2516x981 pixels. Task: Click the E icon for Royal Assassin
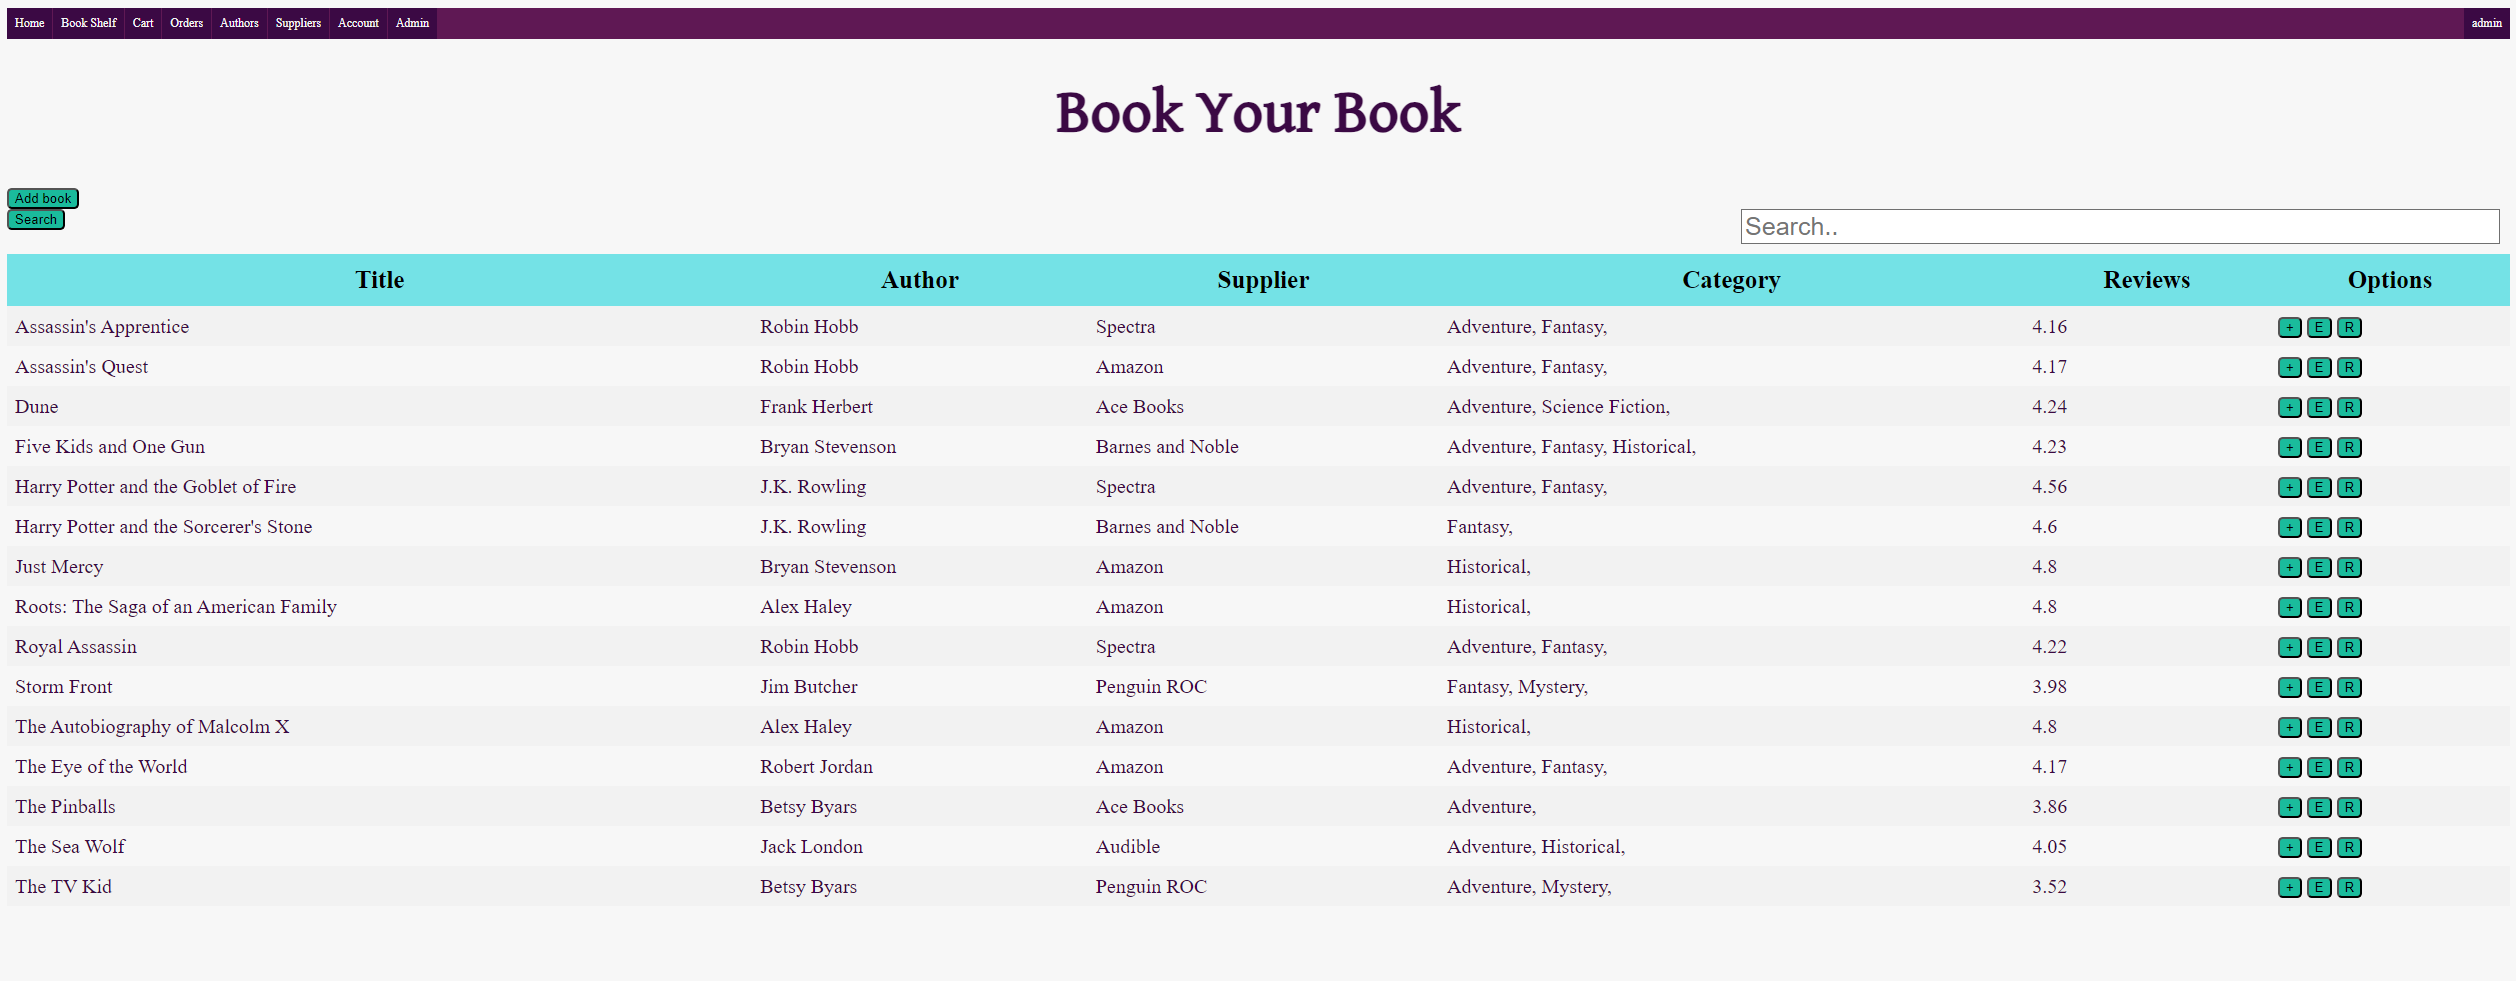pyautogui.click(x=2319, y=647)
